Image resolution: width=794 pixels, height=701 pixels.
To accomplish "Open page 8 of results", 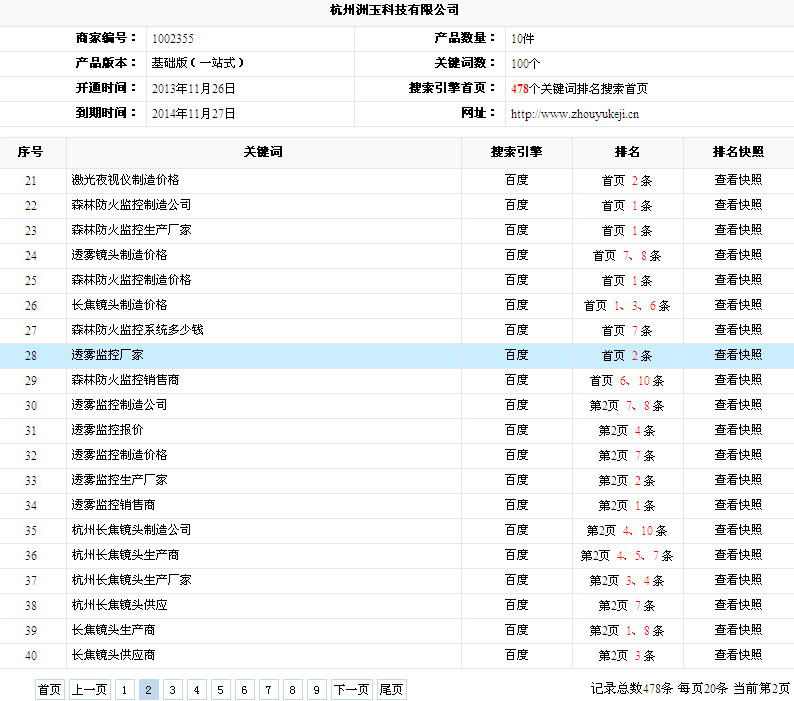I will [x=293, y=689].
